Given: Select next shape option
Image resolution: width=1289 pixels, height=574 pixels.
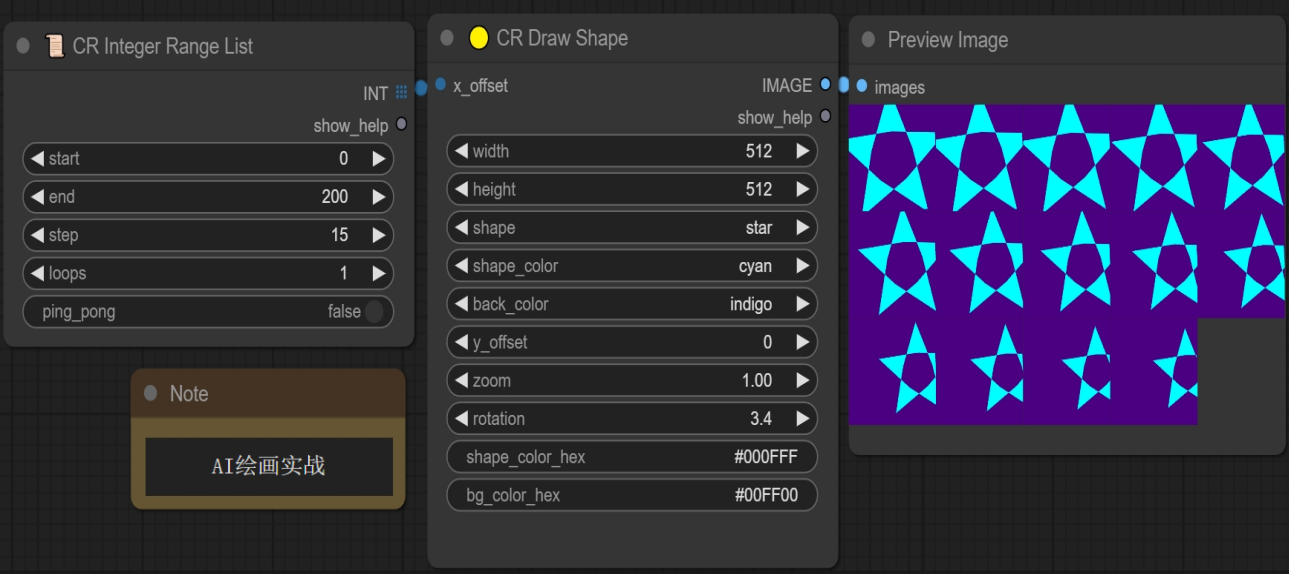Looking at the screenshot, I should [802, 228].
